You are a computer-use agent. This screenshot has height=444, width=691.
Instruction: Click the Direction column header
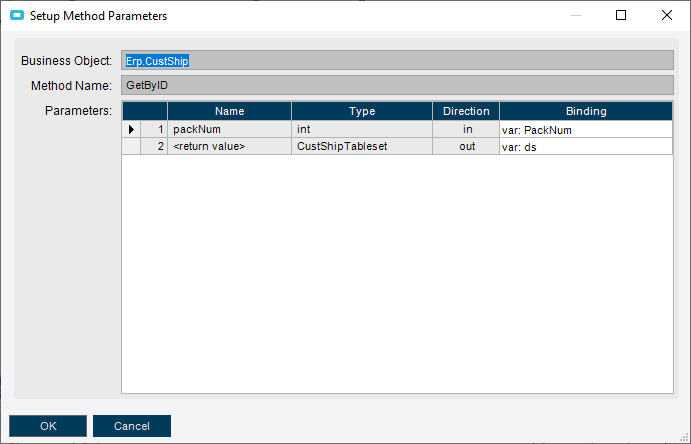[466, 111]
